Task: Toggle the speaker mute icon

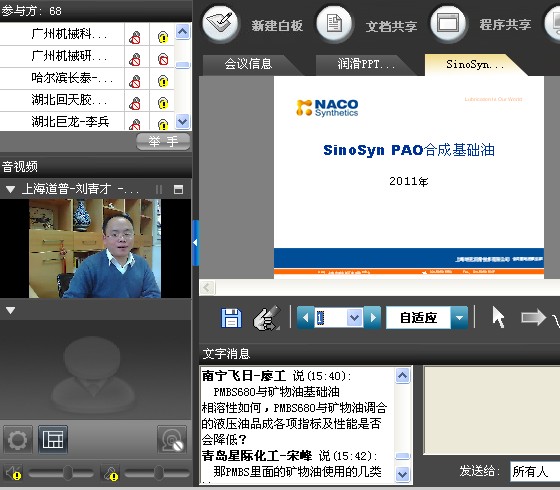Action: pyautogui.click(x=13, y=473)
